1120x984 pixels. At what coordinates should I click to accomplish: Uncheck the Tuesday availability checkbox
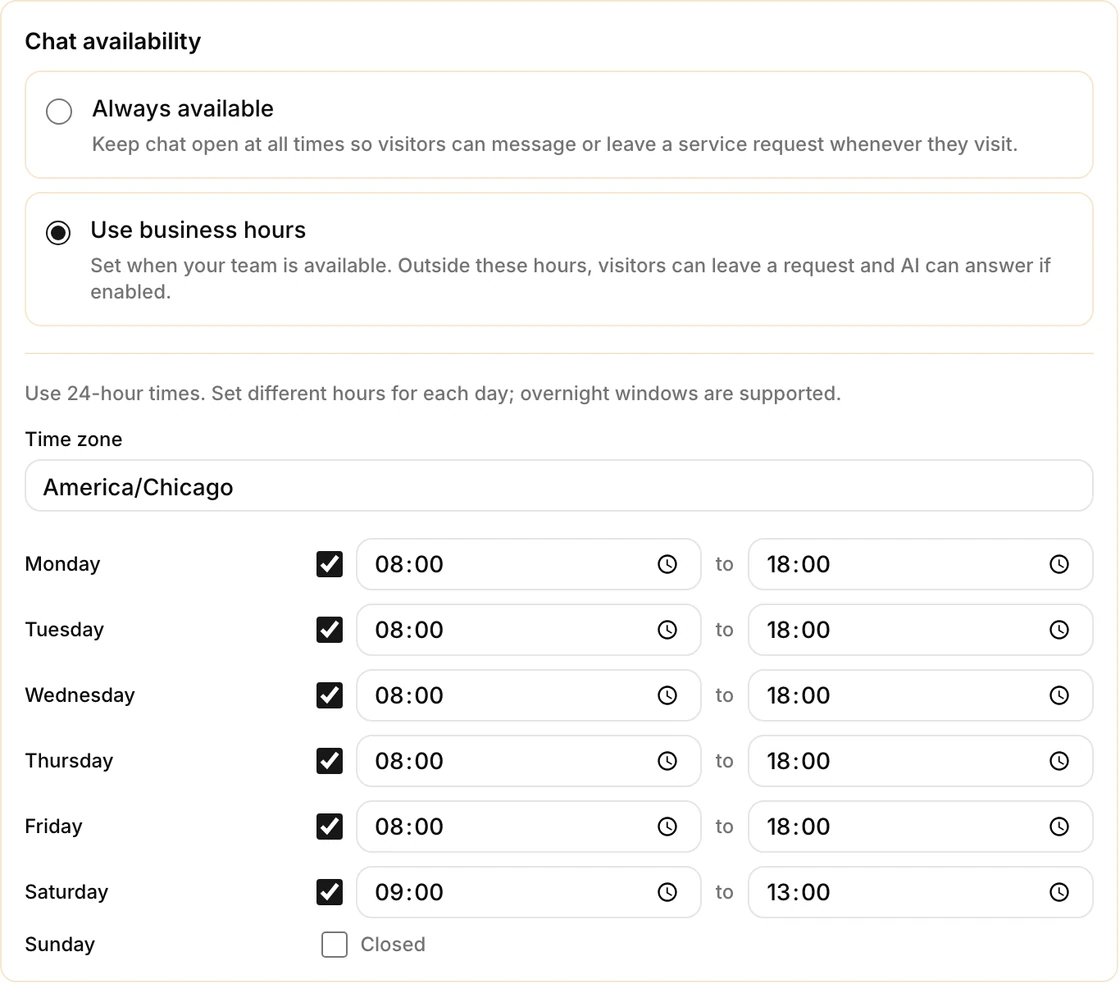click(x=329, y=630)
